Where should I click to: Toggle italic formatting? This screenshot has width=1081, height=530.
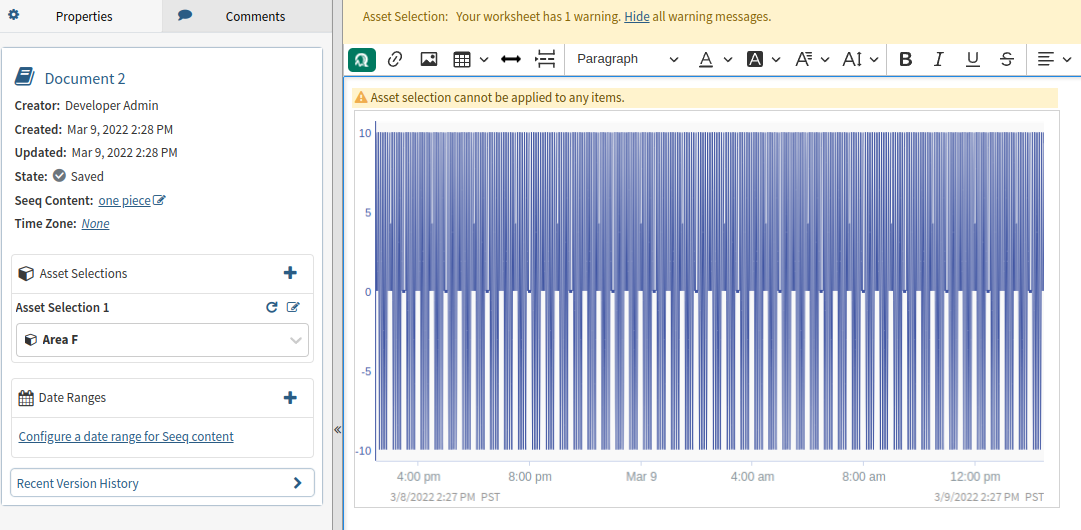tap(938, 59)
